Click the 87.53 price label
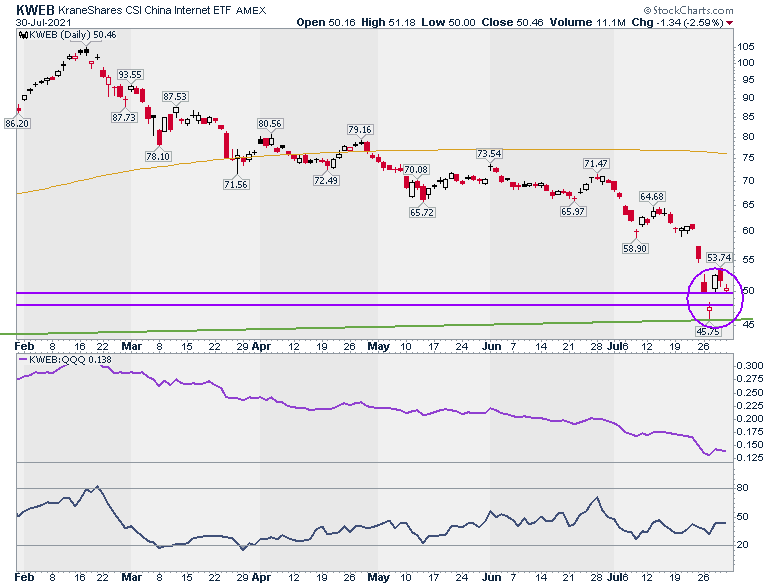 coord(175,97)
